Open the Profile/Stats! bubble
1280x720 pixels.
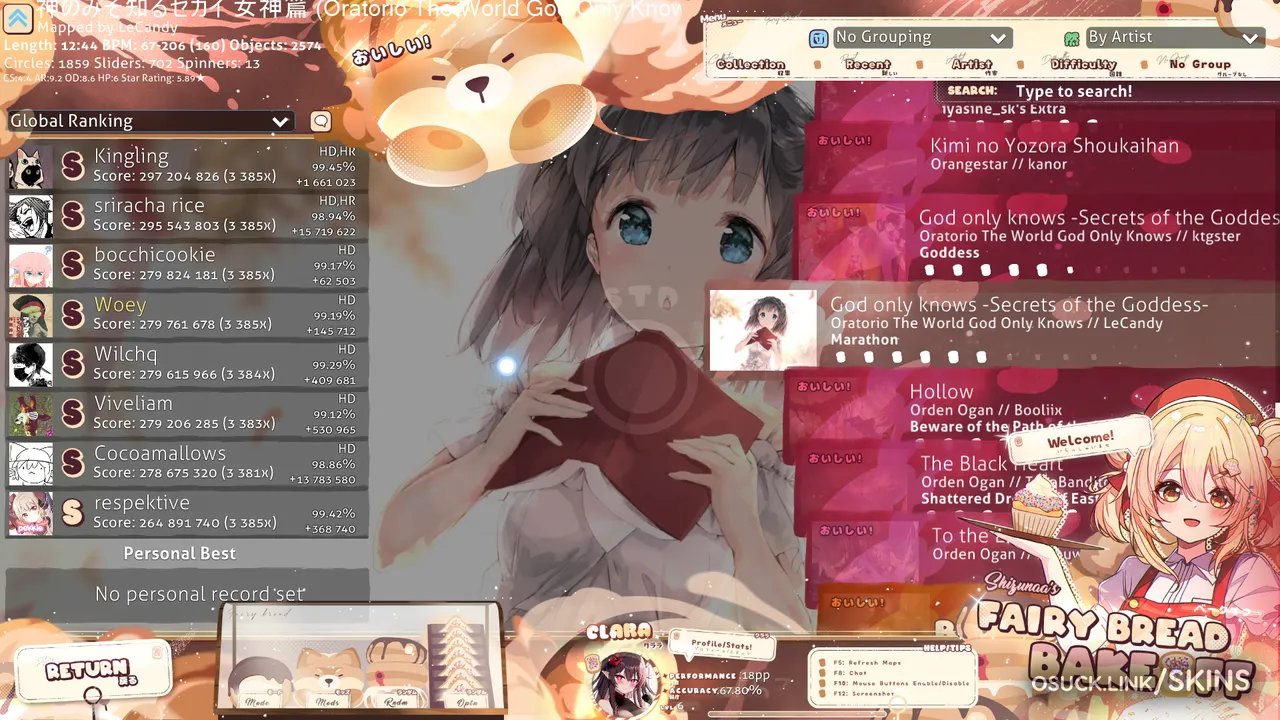[723, 647]
